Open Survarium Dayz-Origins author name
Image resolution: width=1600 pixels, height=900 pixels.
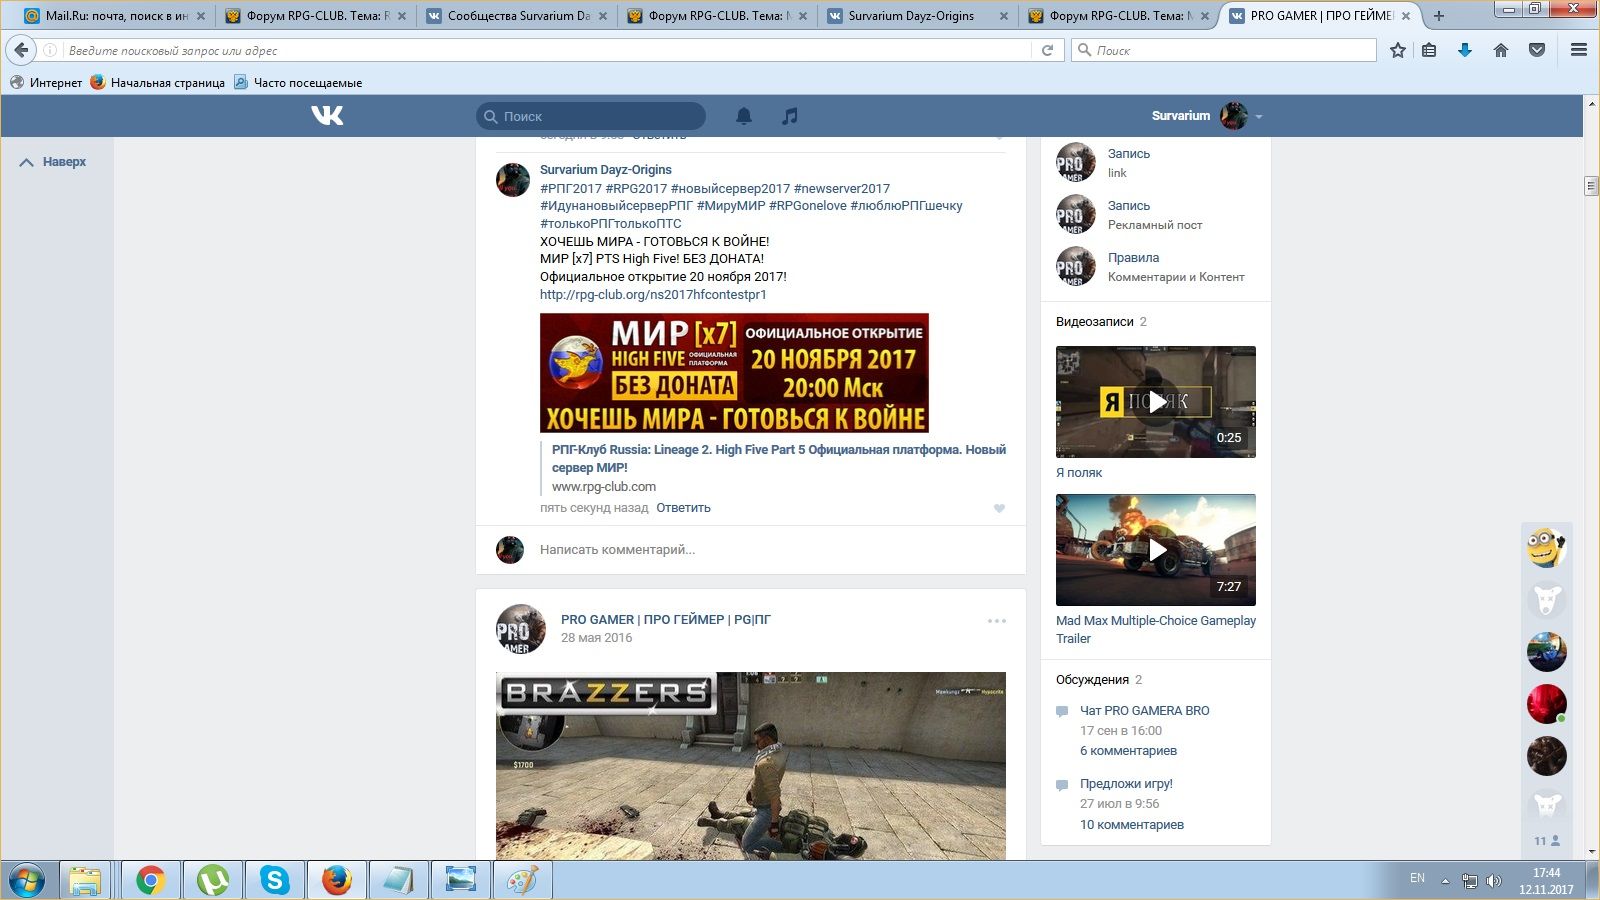click(606, 170)
